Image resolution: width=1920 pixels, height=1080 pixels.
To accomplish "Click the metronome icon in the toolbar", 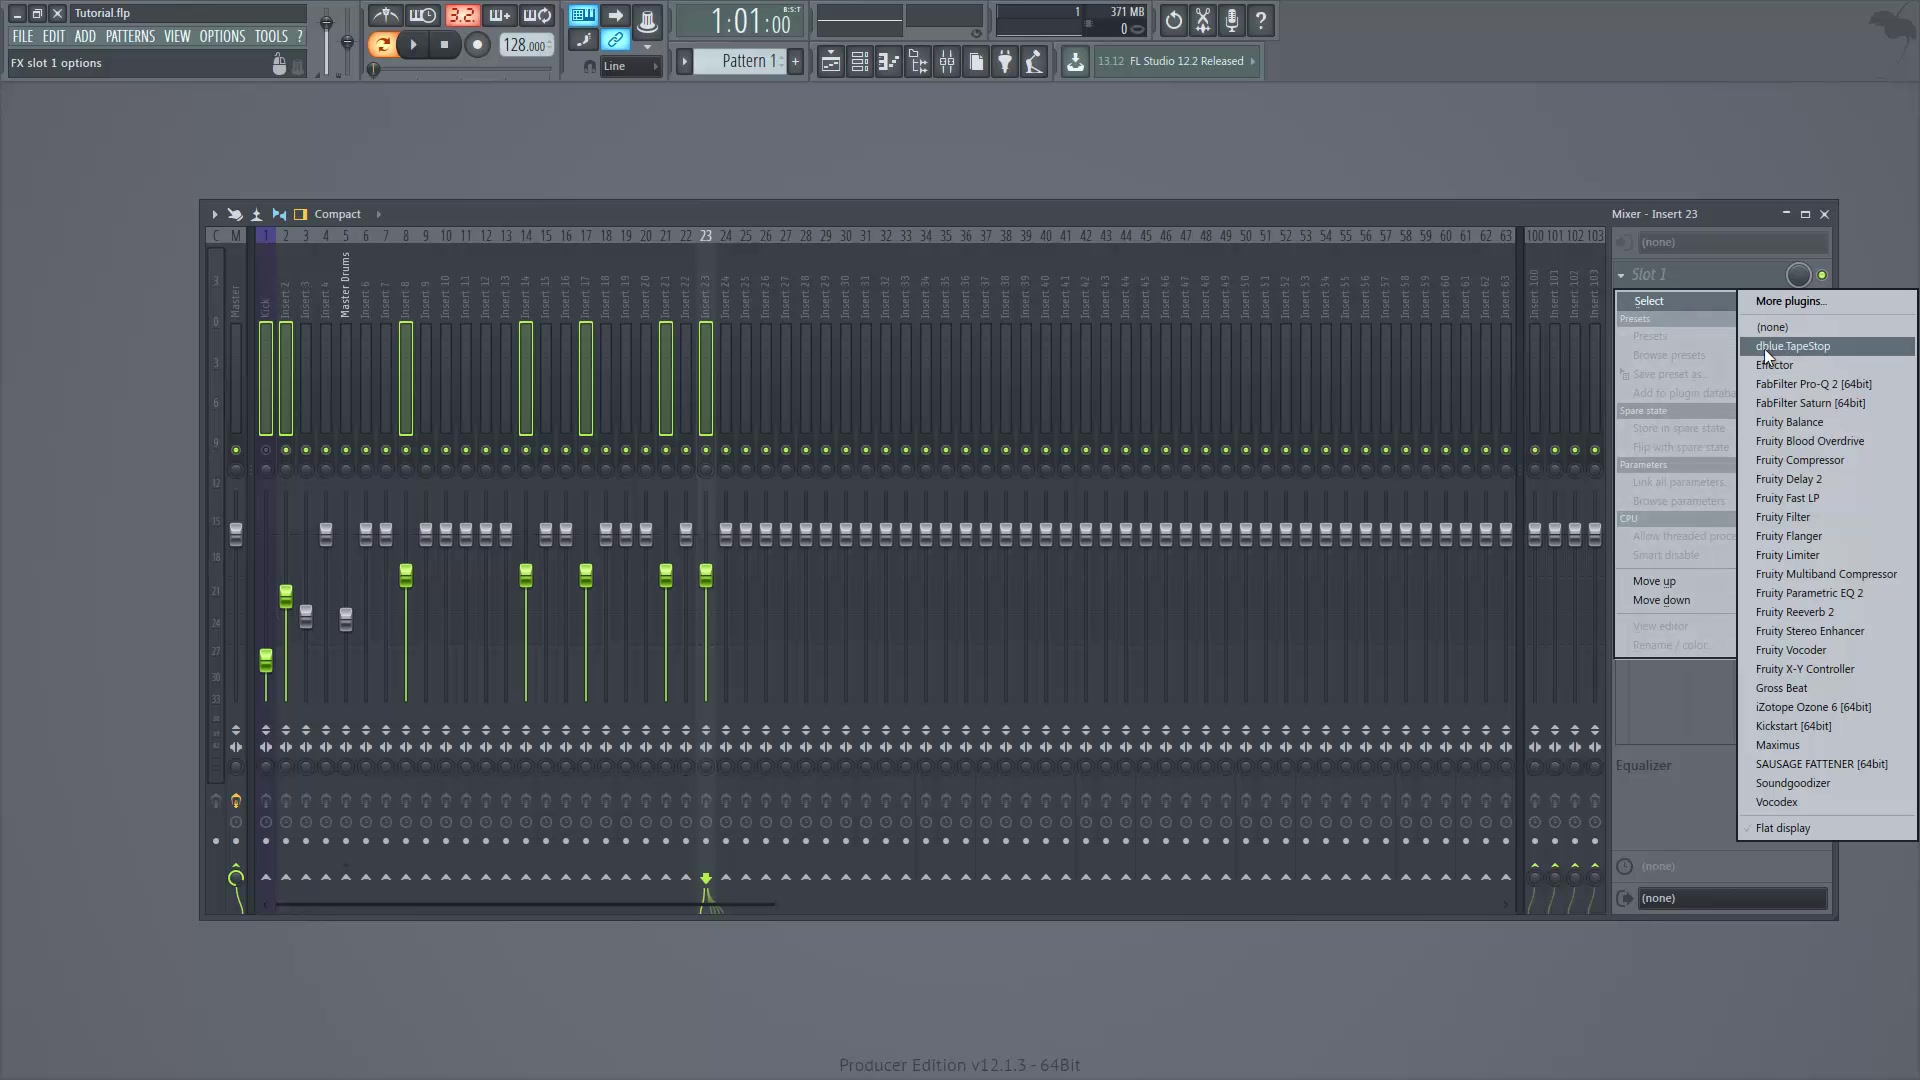I will (386, 17).
